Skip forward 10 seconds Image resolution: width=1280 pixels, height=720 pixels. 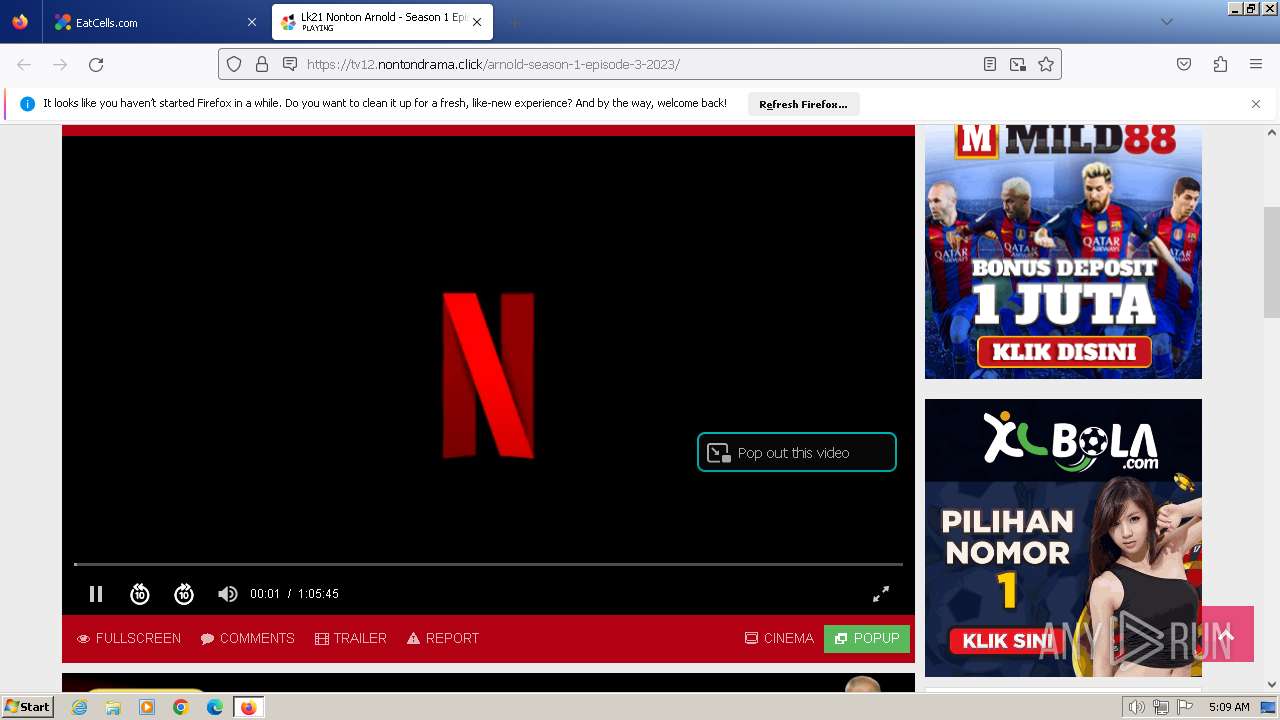click(x=184, y=594)
